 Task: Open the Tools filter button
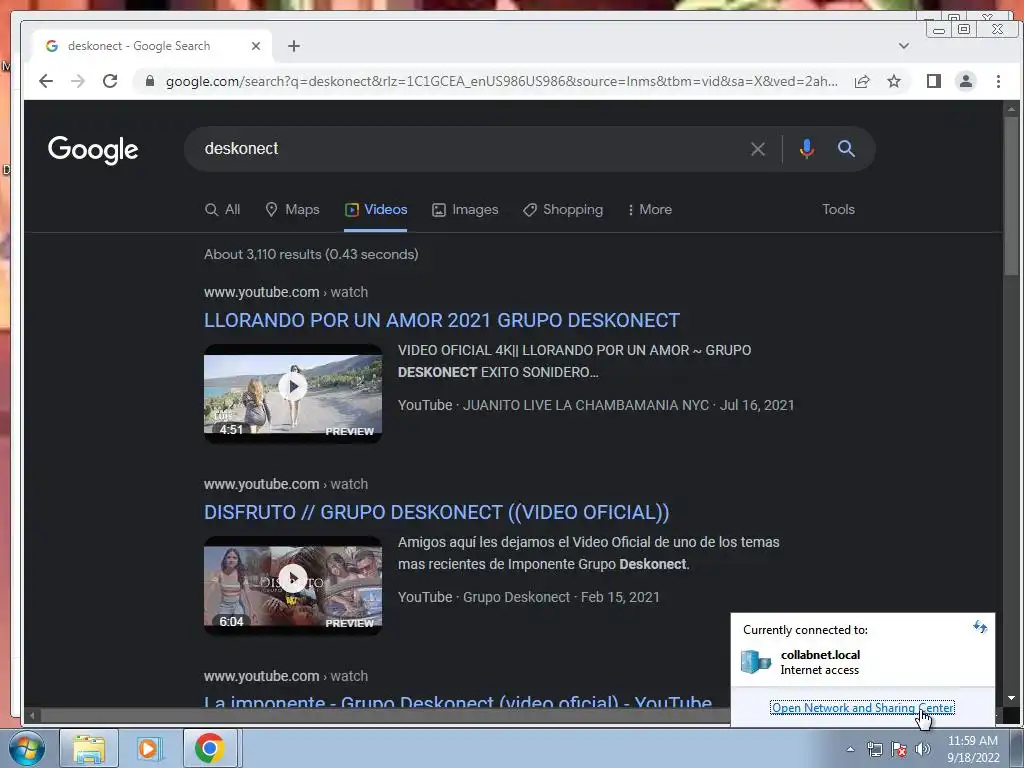pos(838,210)
